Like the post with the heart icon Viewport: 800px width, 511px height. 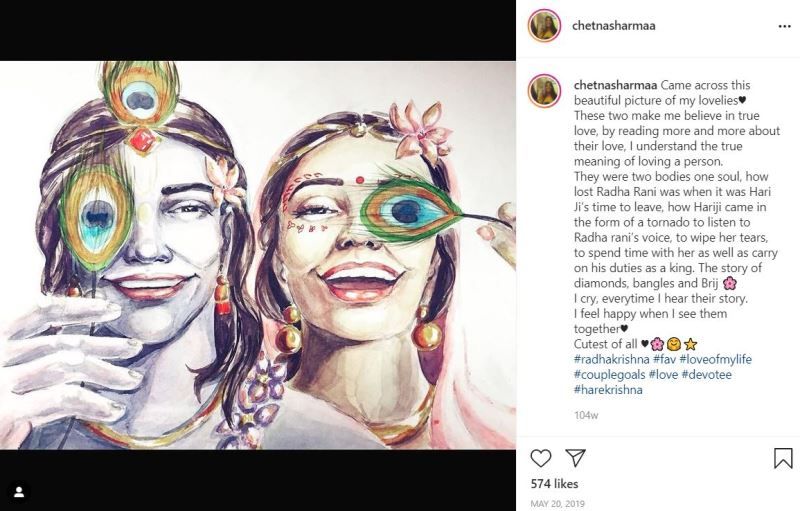(541, 458)
